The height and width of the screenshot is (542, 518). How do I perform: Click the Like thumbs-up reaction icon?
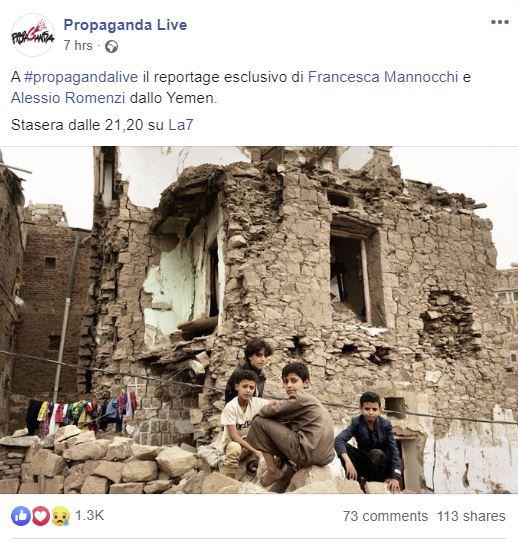click(21, 516)
